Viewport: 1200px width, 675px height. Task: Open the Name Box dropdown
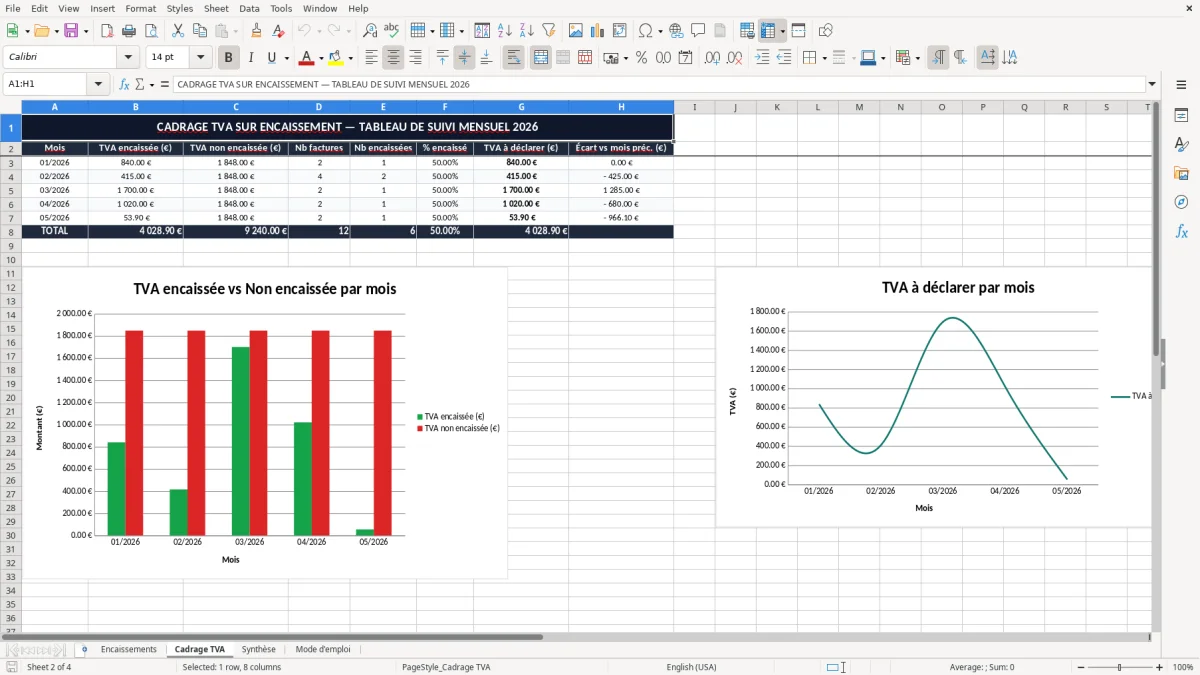click(x=99, y=85)
